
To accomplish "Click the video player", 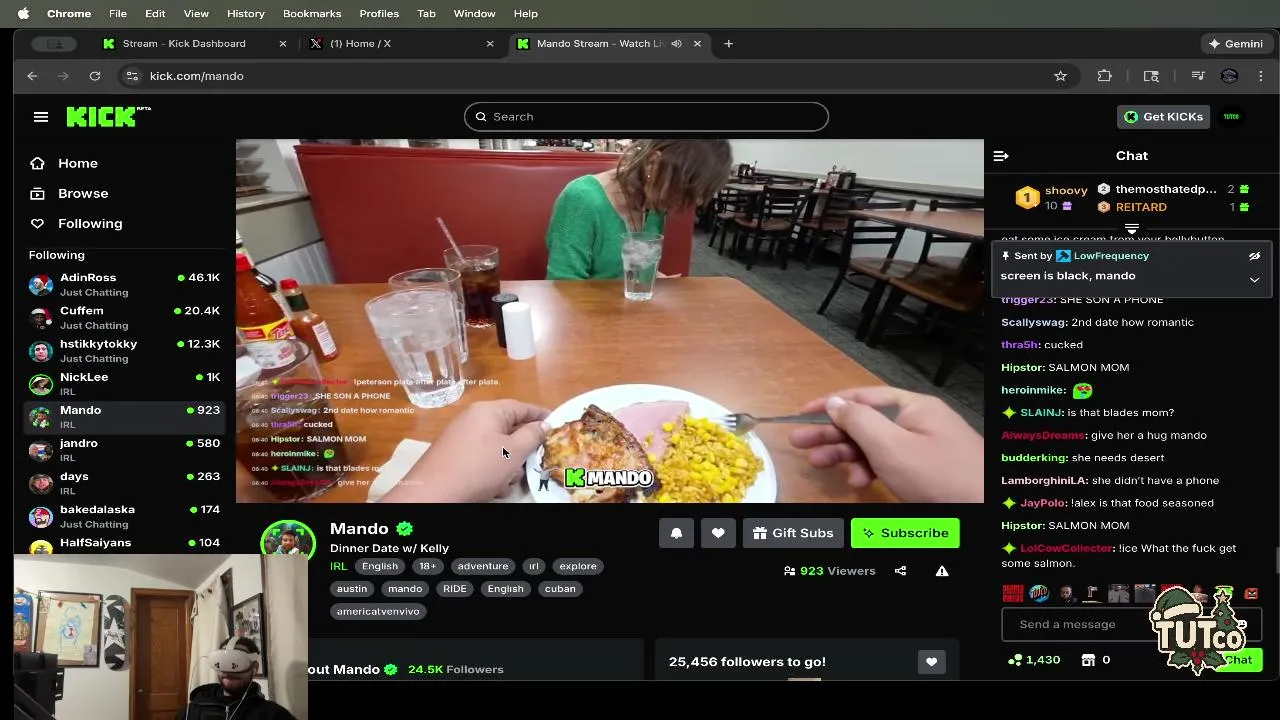I will (x=610, y=320).
